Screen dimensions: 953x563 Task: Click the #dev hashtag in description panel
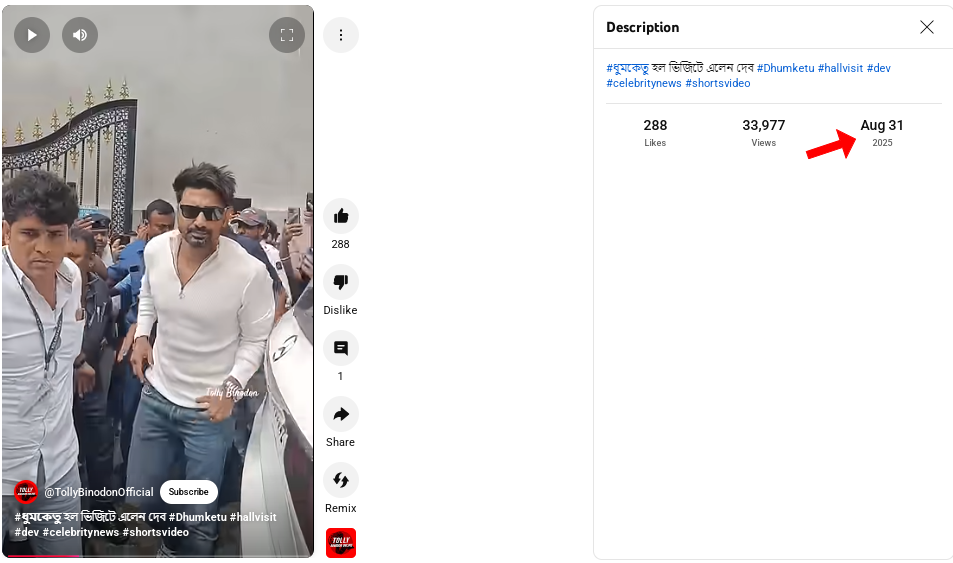click(x=878, y=68)
